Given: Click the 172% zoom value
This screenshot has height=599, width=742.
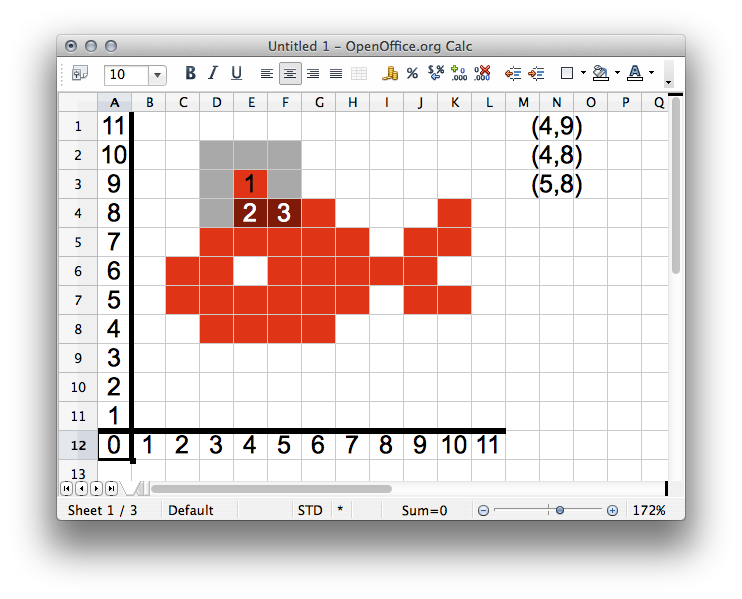Looking at the screenshot, I should (649, 511).
